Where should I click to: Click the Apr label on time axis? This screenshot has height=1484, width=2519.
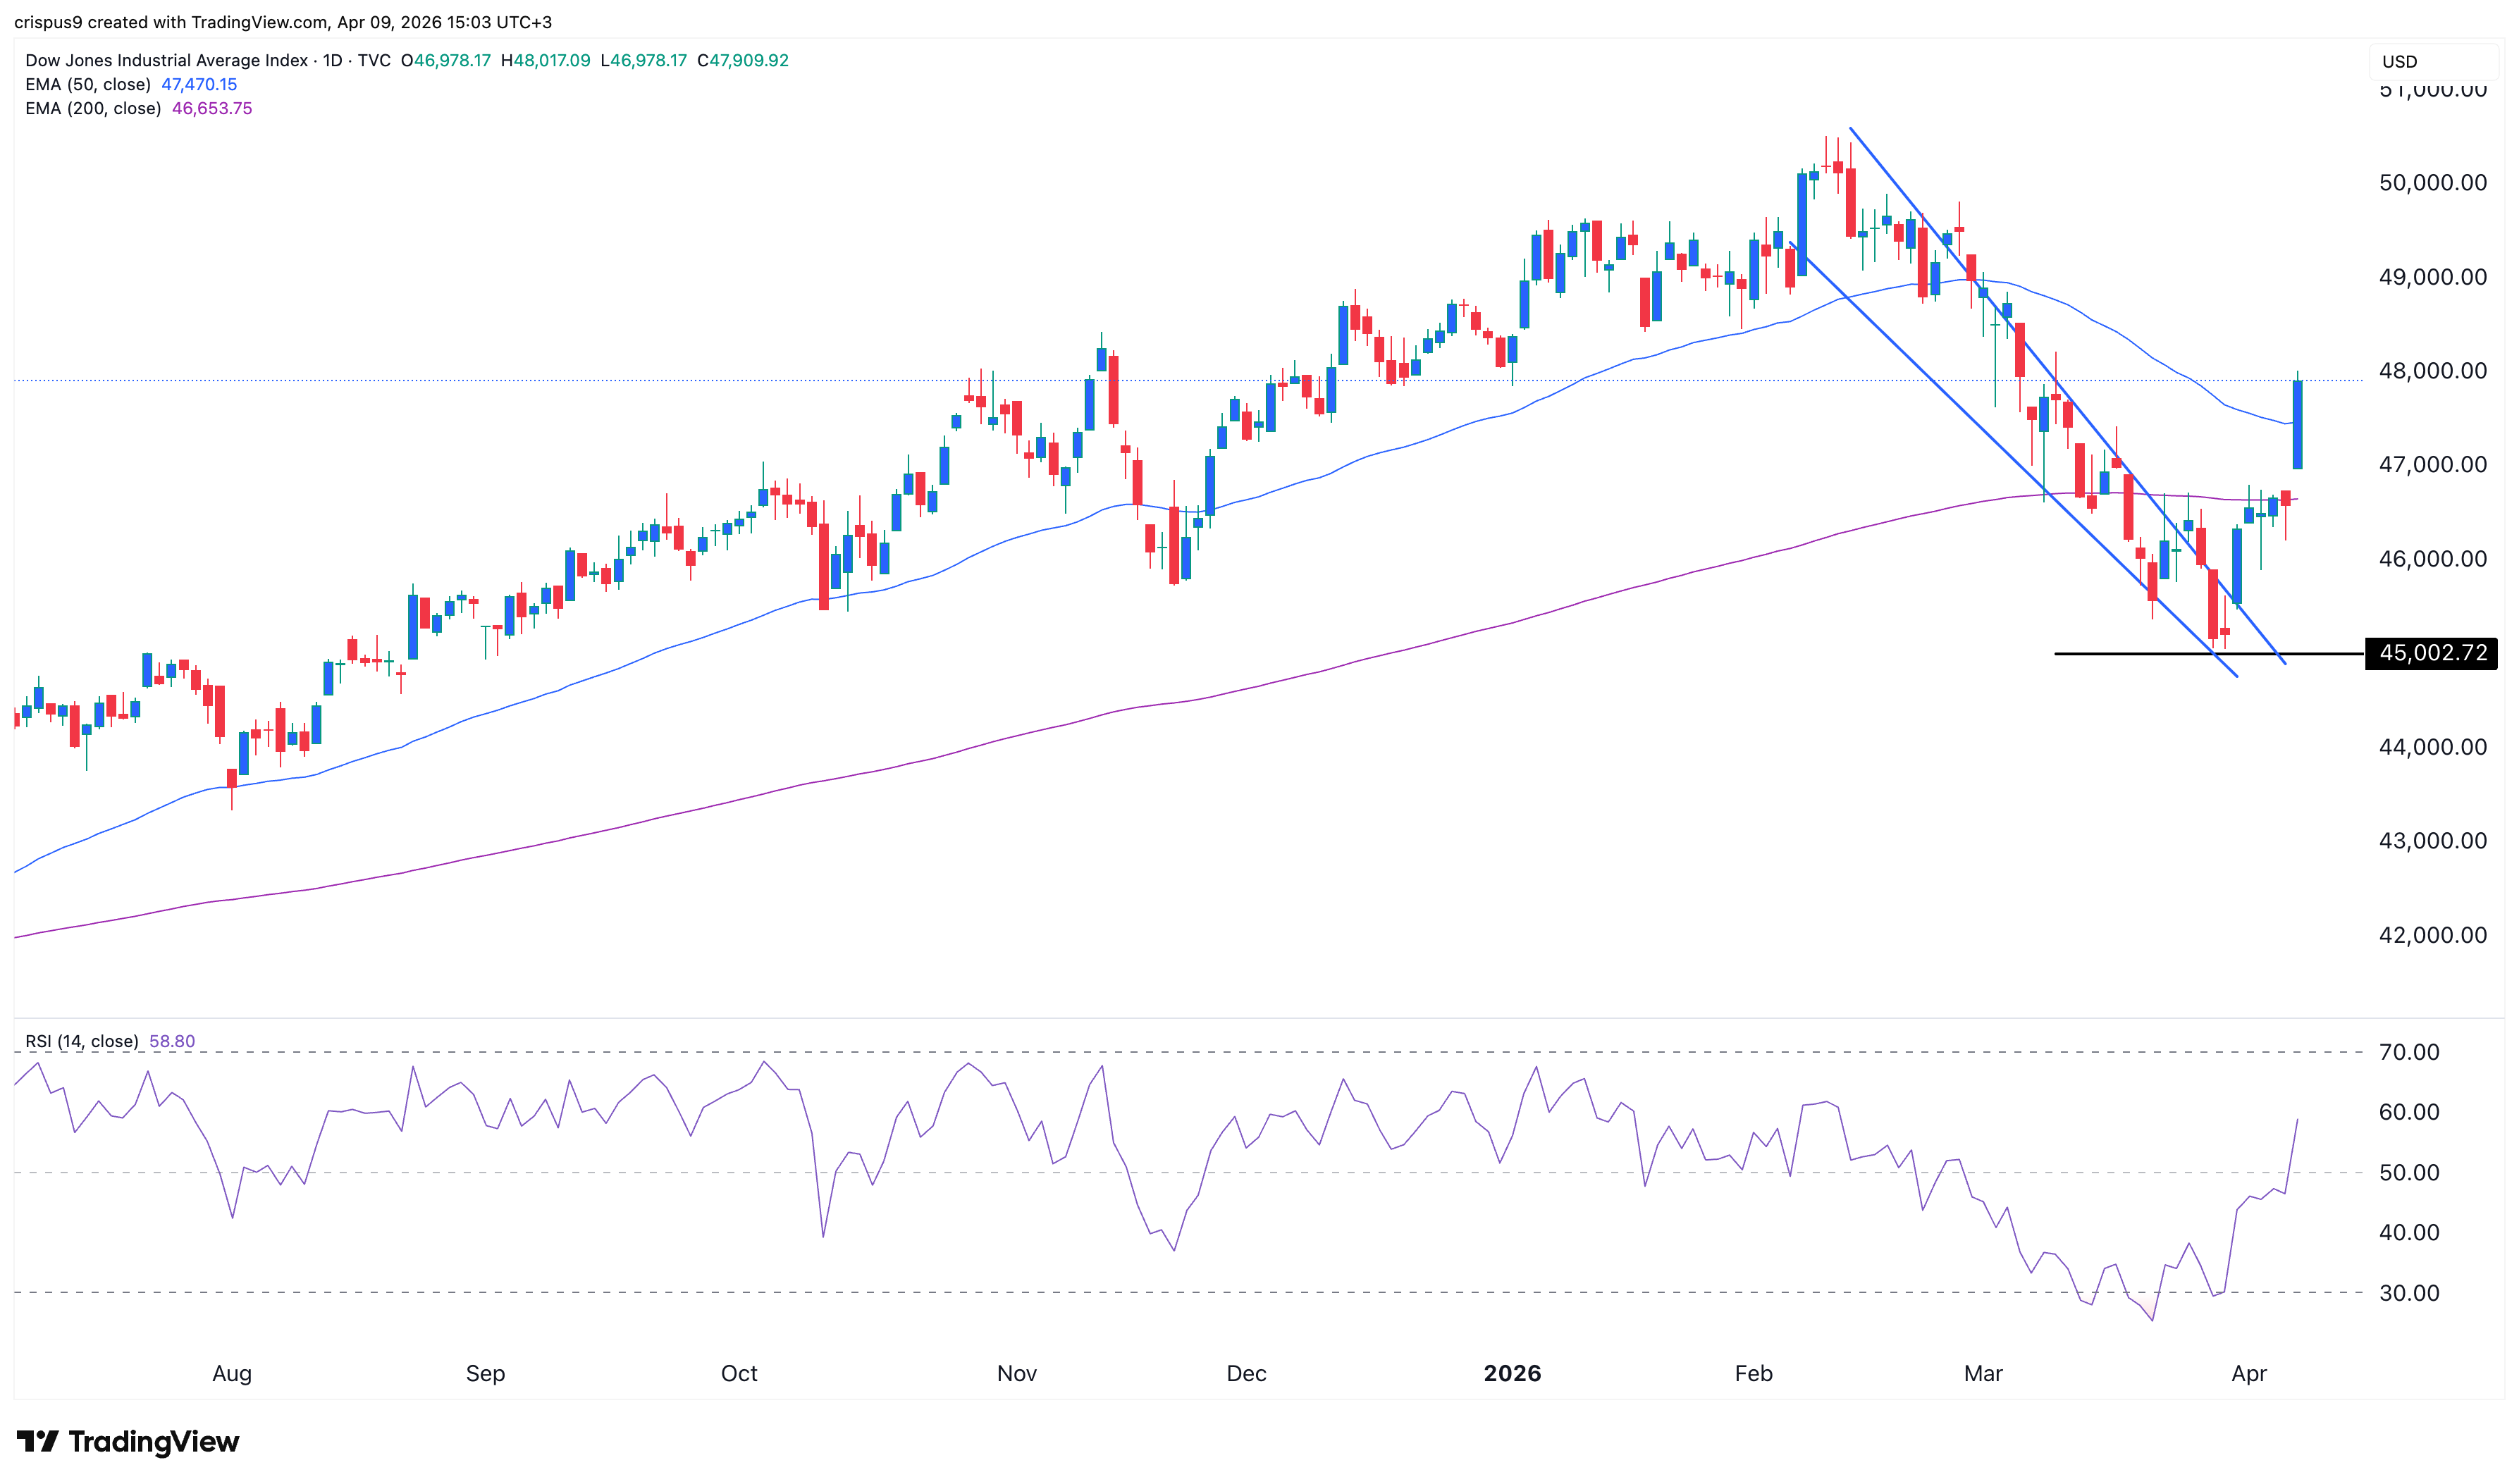pos(2248,1373)
